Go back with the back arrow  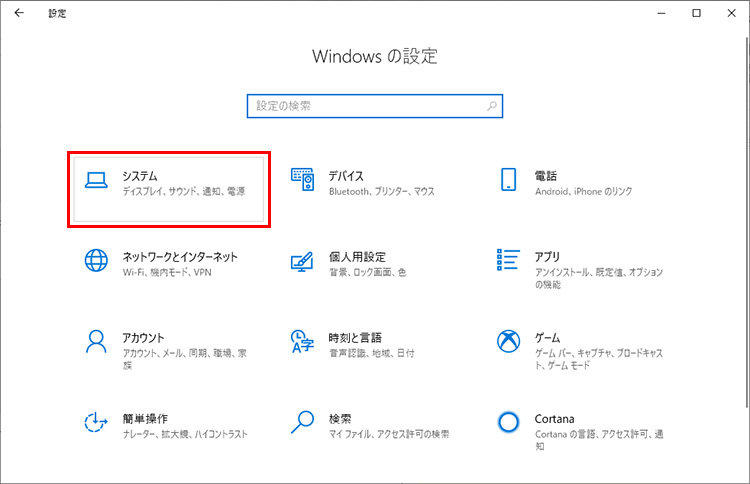[19, 13]
